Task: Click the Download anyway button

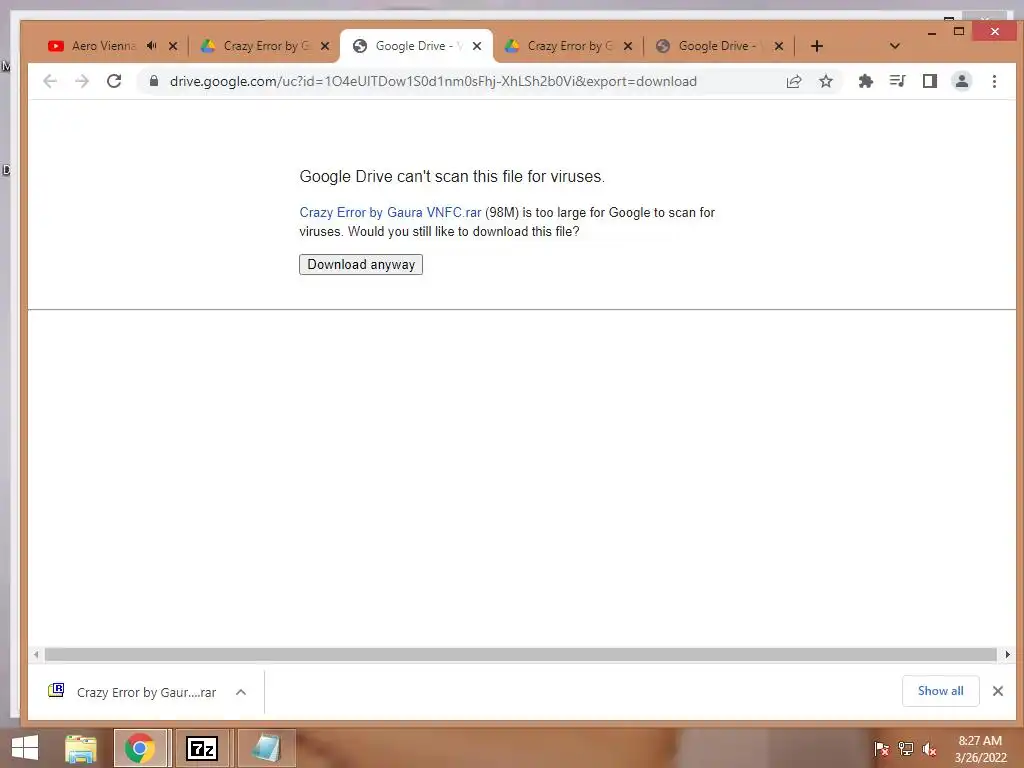Action: 360,264
